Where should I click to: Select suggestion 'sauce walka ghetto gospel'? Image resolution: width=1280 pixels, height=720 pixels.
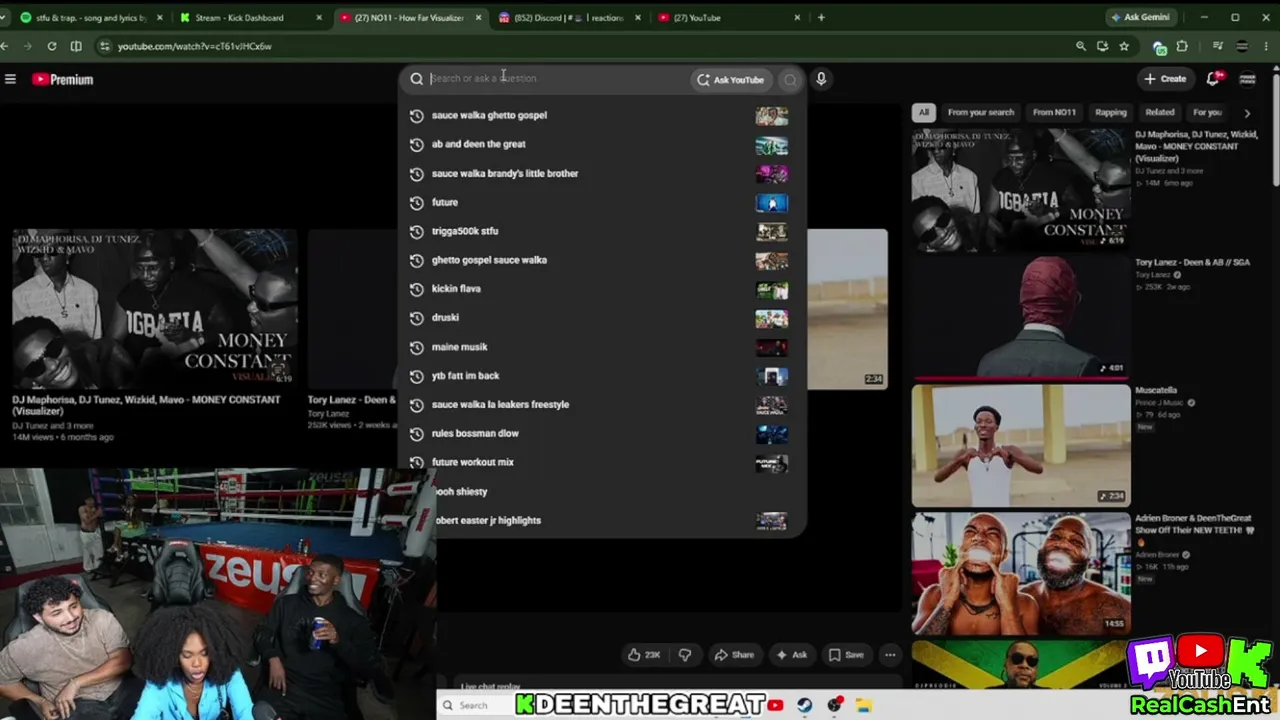[x=601, y=116]
